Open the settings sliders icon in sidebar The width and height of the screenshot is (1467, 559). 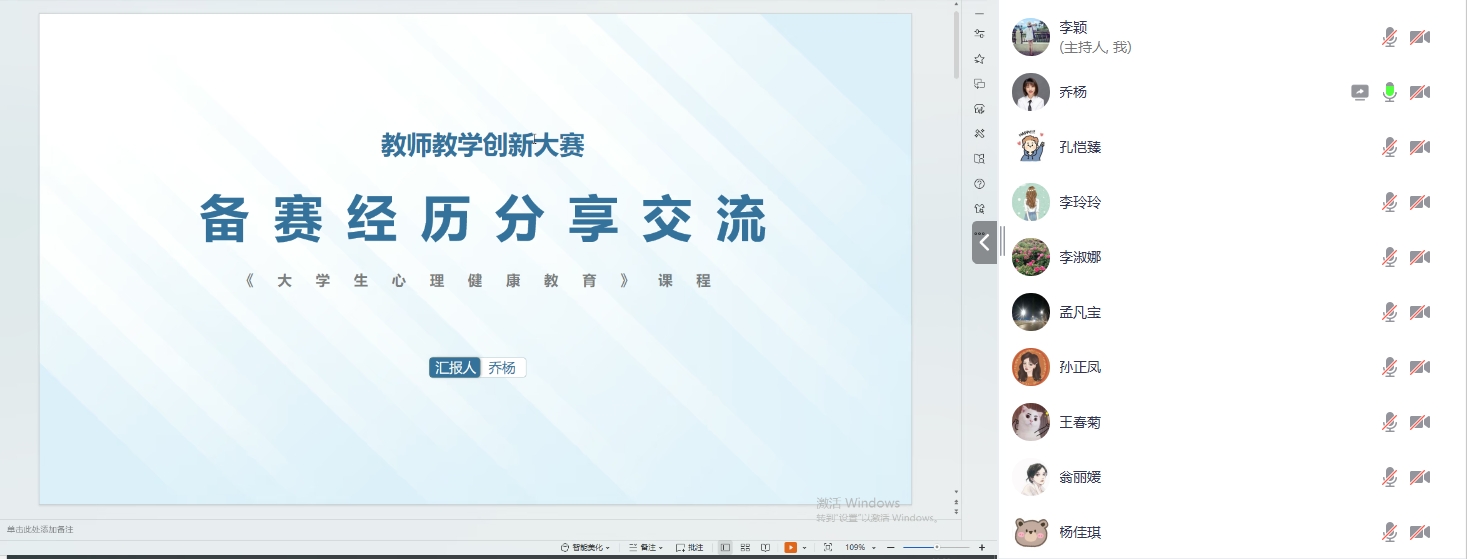[x=979, y=34]
